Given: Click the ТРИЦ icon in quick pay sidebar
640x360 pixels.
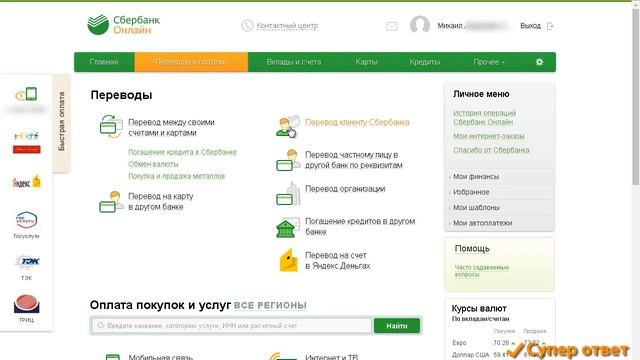Looking at the screenshot, I should click(x=27, y=304).
